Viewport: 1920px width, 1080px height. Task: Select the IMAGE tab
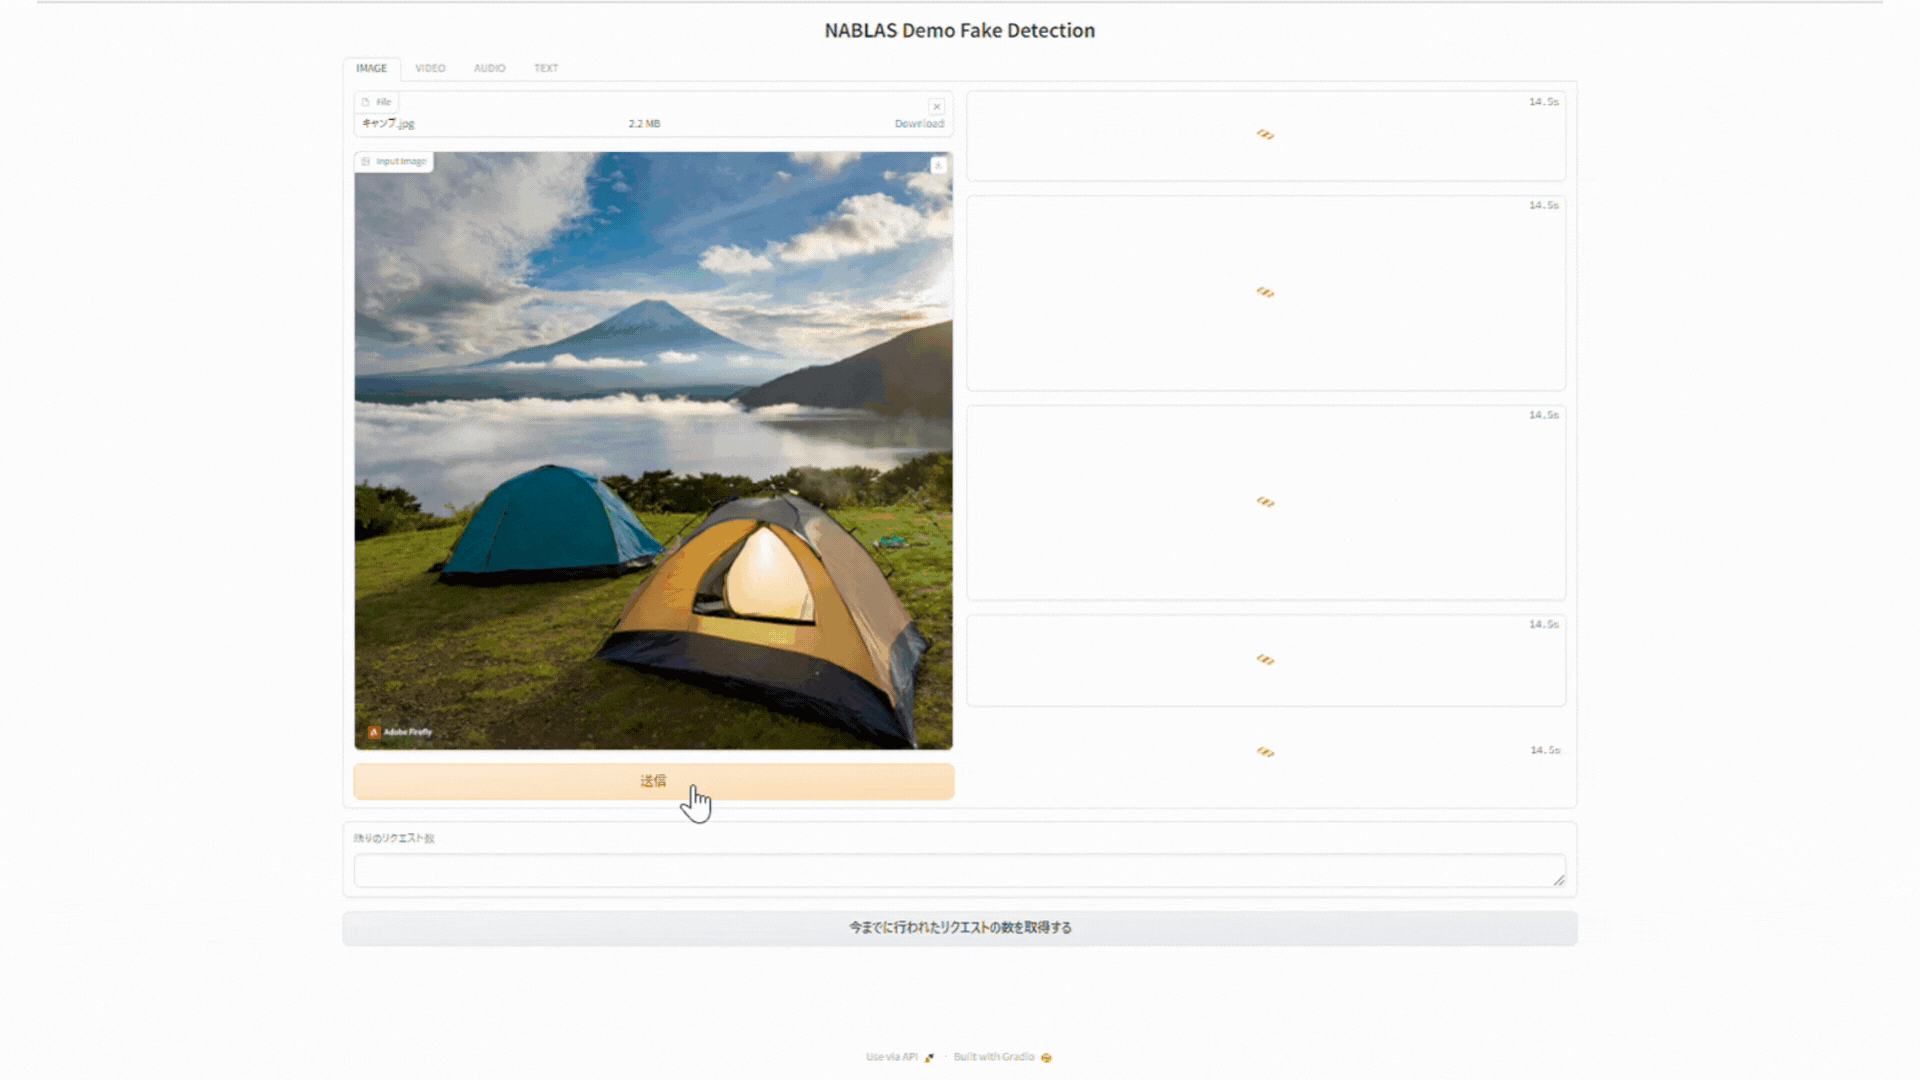pos(371,68)
